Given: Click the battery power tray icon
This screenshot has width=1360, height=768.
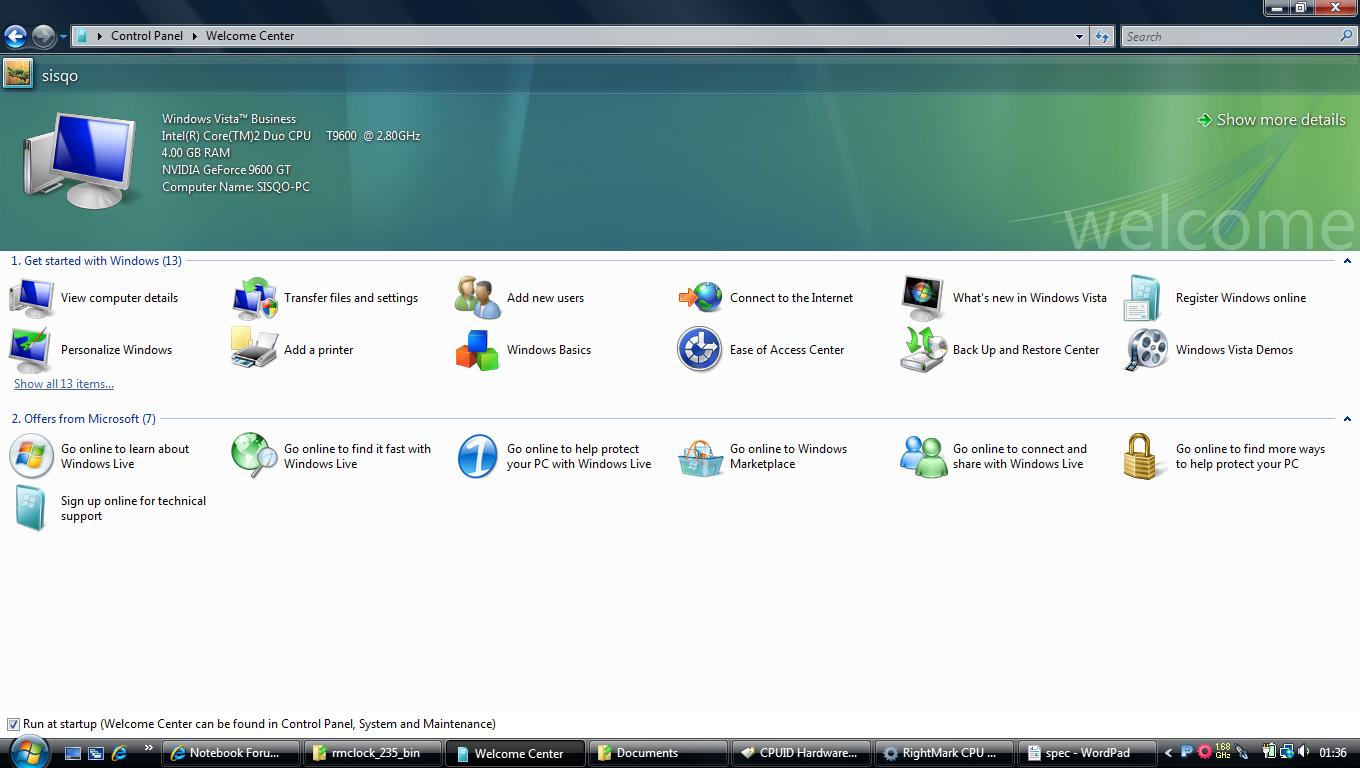Looking at the screenshot, I should click(x=1268, y=752).
